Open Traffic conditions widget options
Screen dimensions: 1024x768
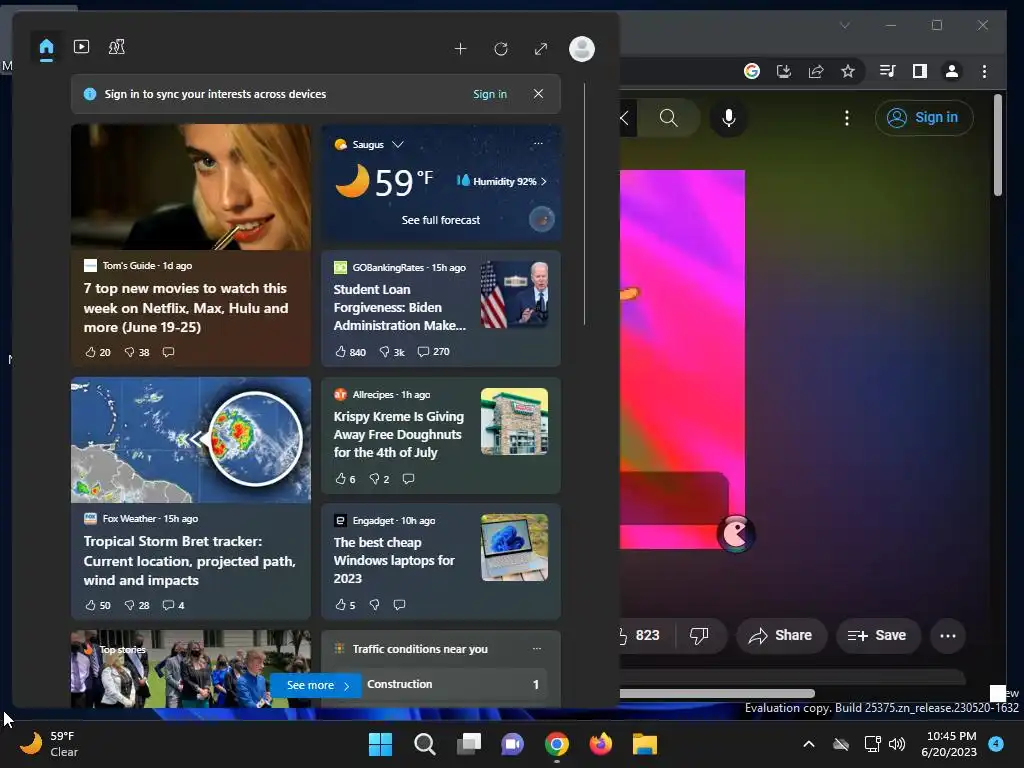click(x=537, y=648)
